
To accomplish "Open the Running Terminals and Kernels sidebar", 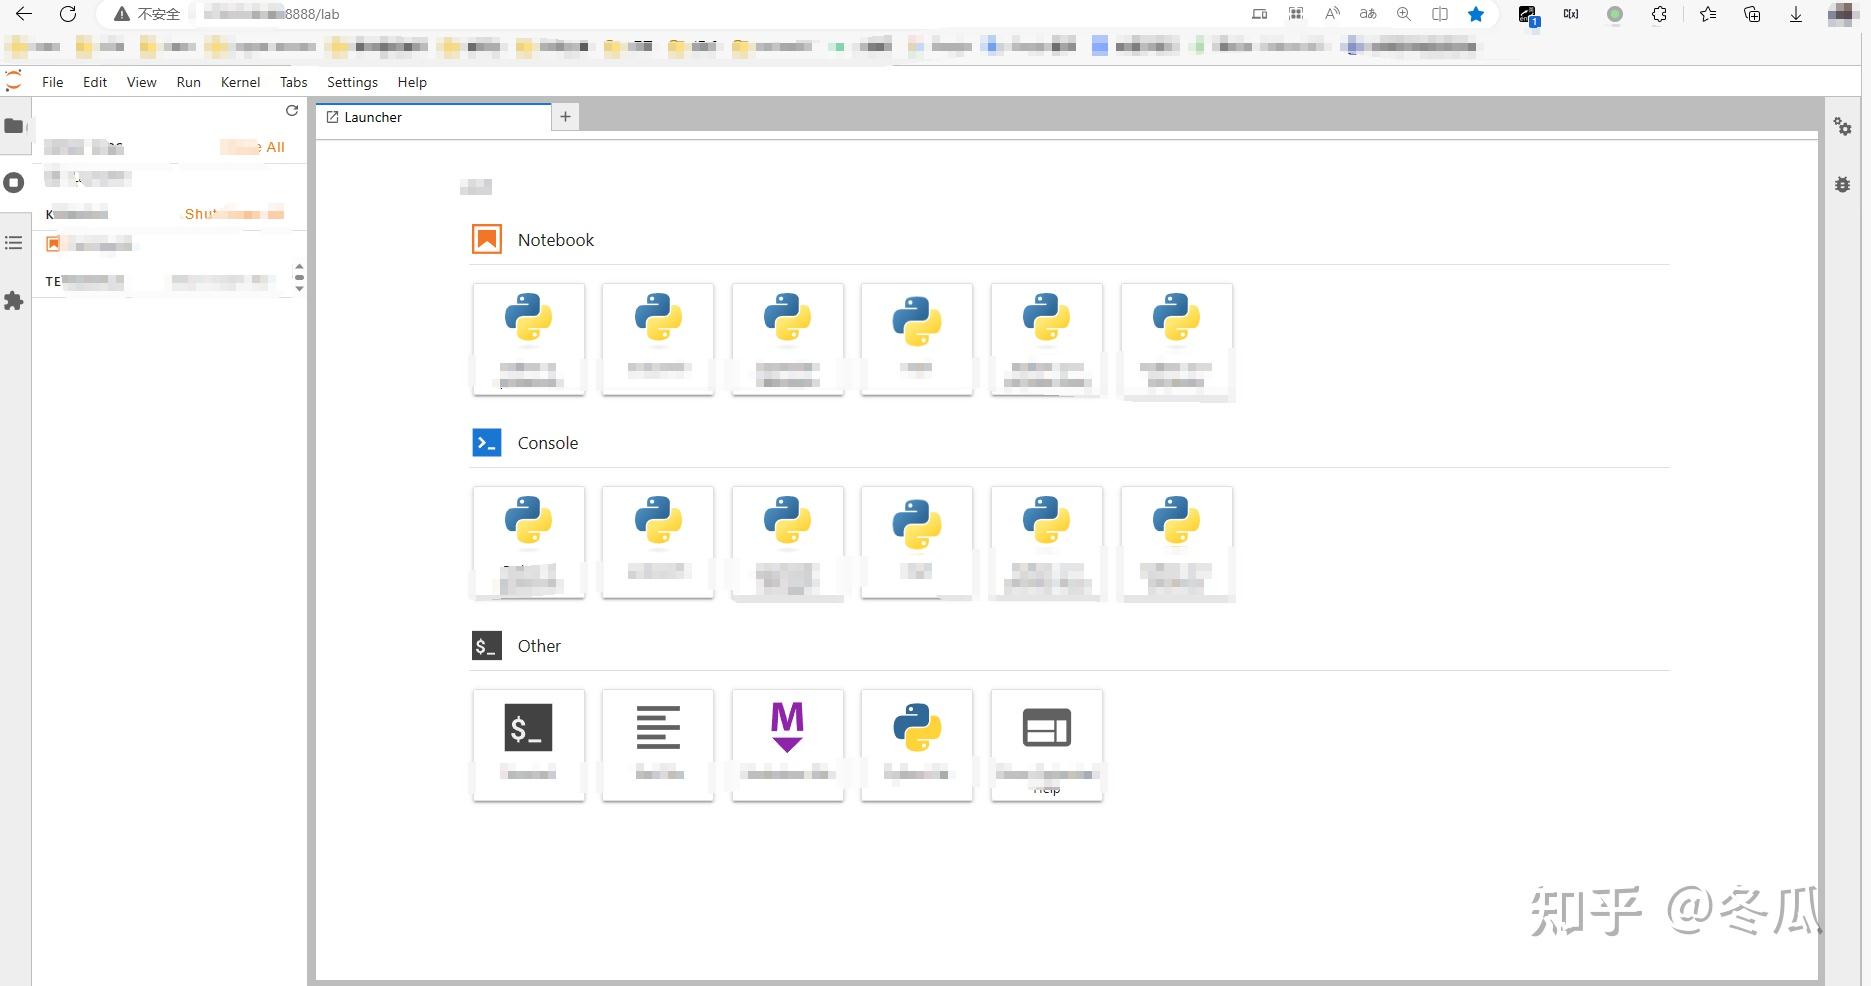I will coord(14,183).
